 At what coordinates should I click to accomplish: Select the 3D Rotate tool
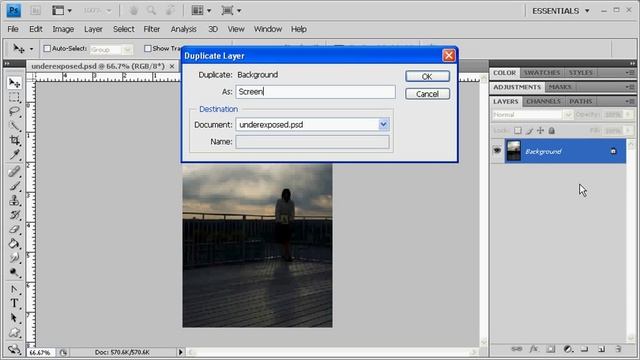coord(14,349)
